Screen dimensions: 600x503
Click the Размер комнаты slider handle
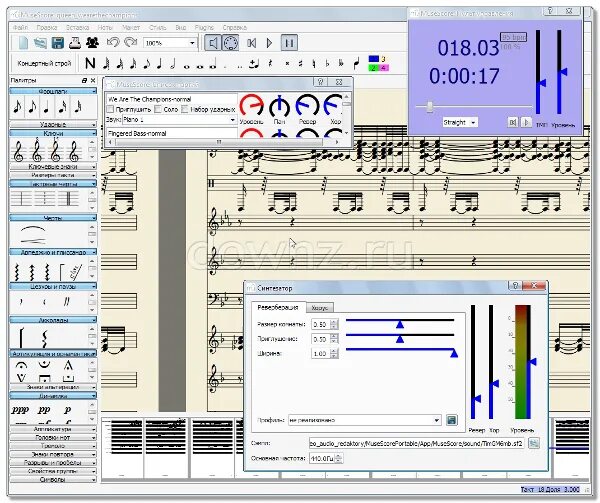[x=400, y=325]
